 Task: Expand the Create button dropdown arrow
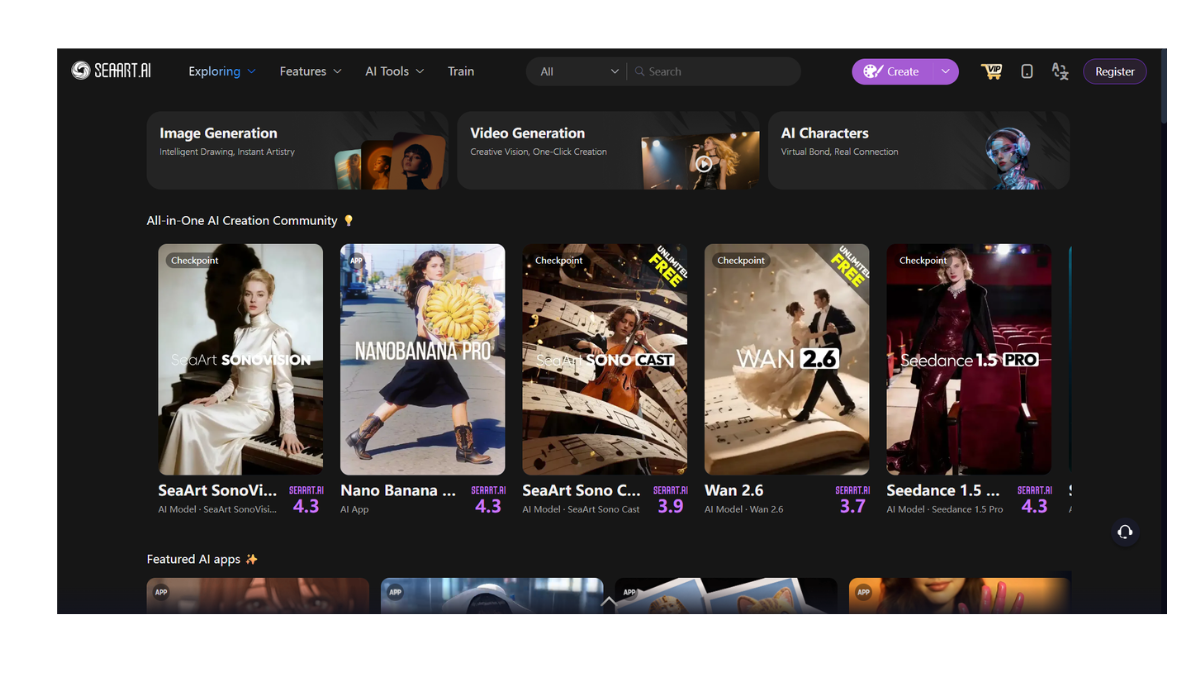(945, 72)
